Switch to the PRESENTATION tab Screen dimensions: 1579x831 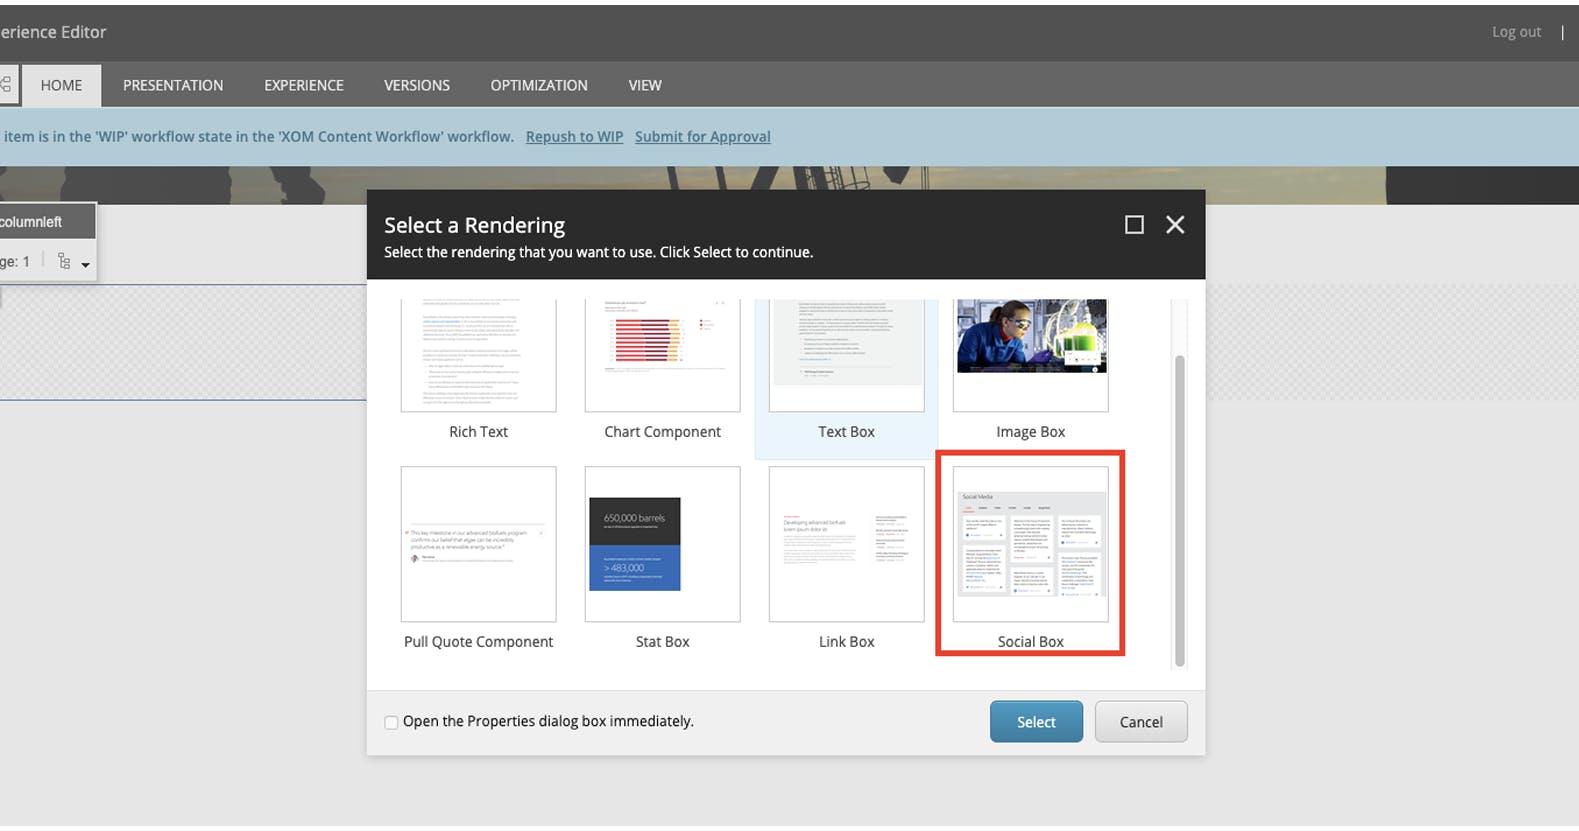[x=173, y=85]
